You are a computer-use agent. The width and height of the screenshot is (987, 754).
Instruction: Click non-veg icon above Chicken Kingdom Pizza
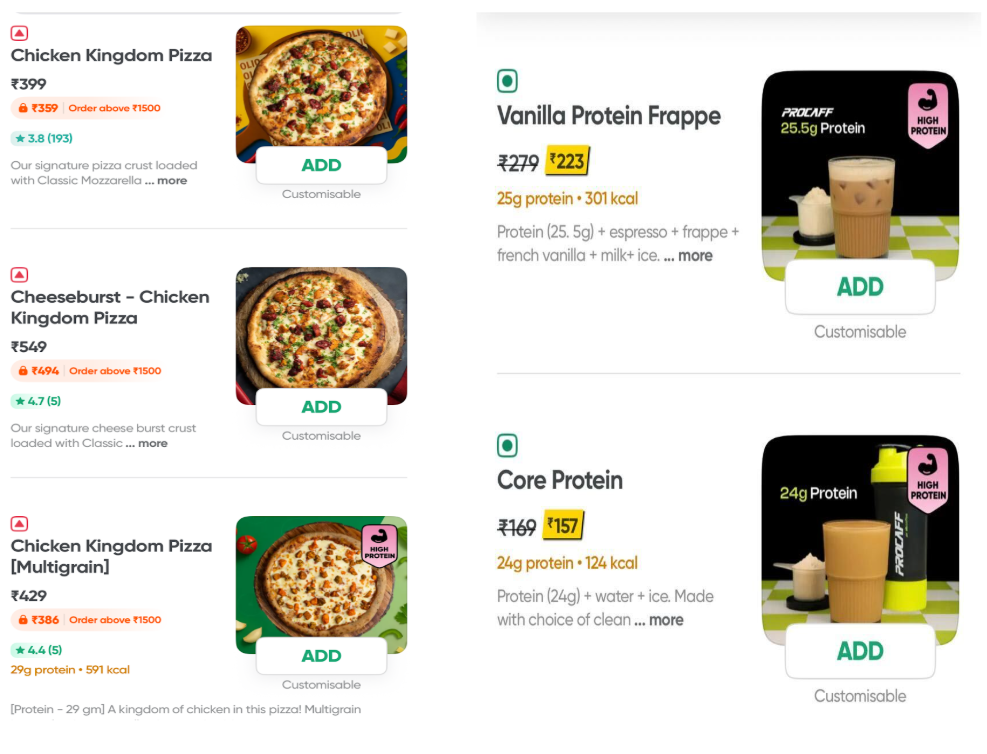19,33
